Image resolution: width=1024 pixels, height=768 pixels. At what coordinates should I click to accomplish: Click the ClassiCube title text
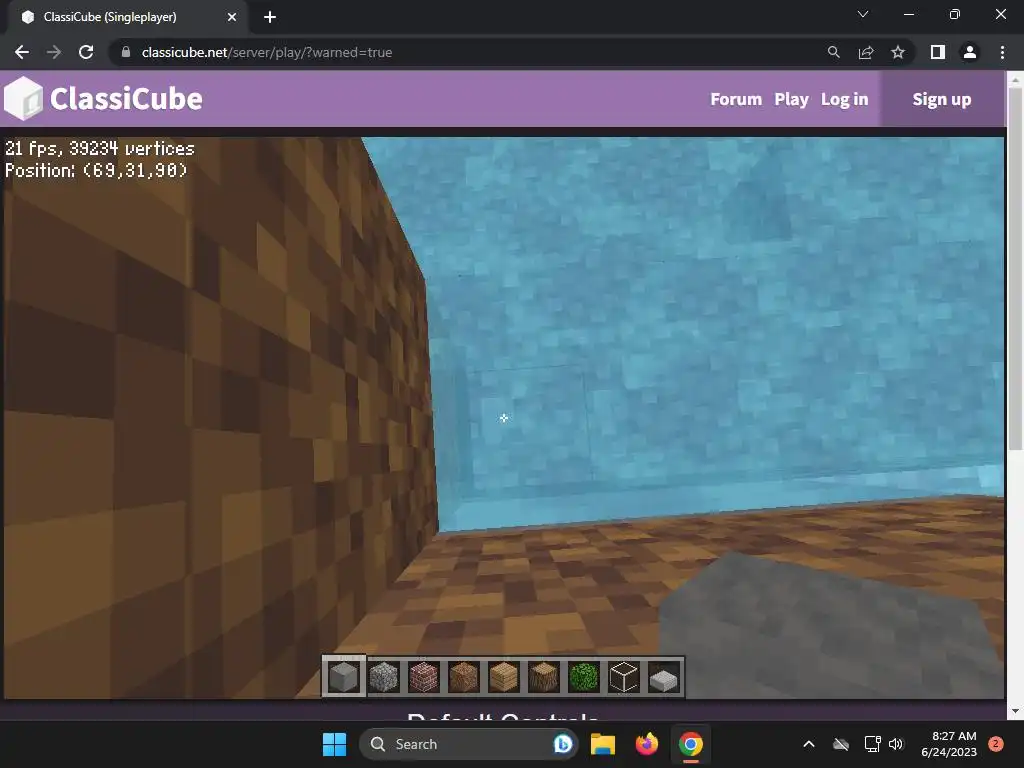(x=126, y=99)
